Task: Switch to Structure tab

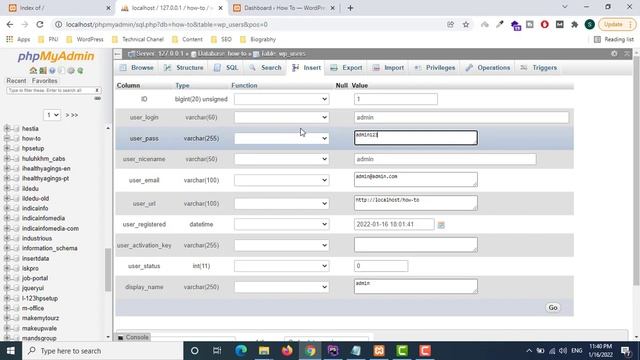Action: [184, 68]
